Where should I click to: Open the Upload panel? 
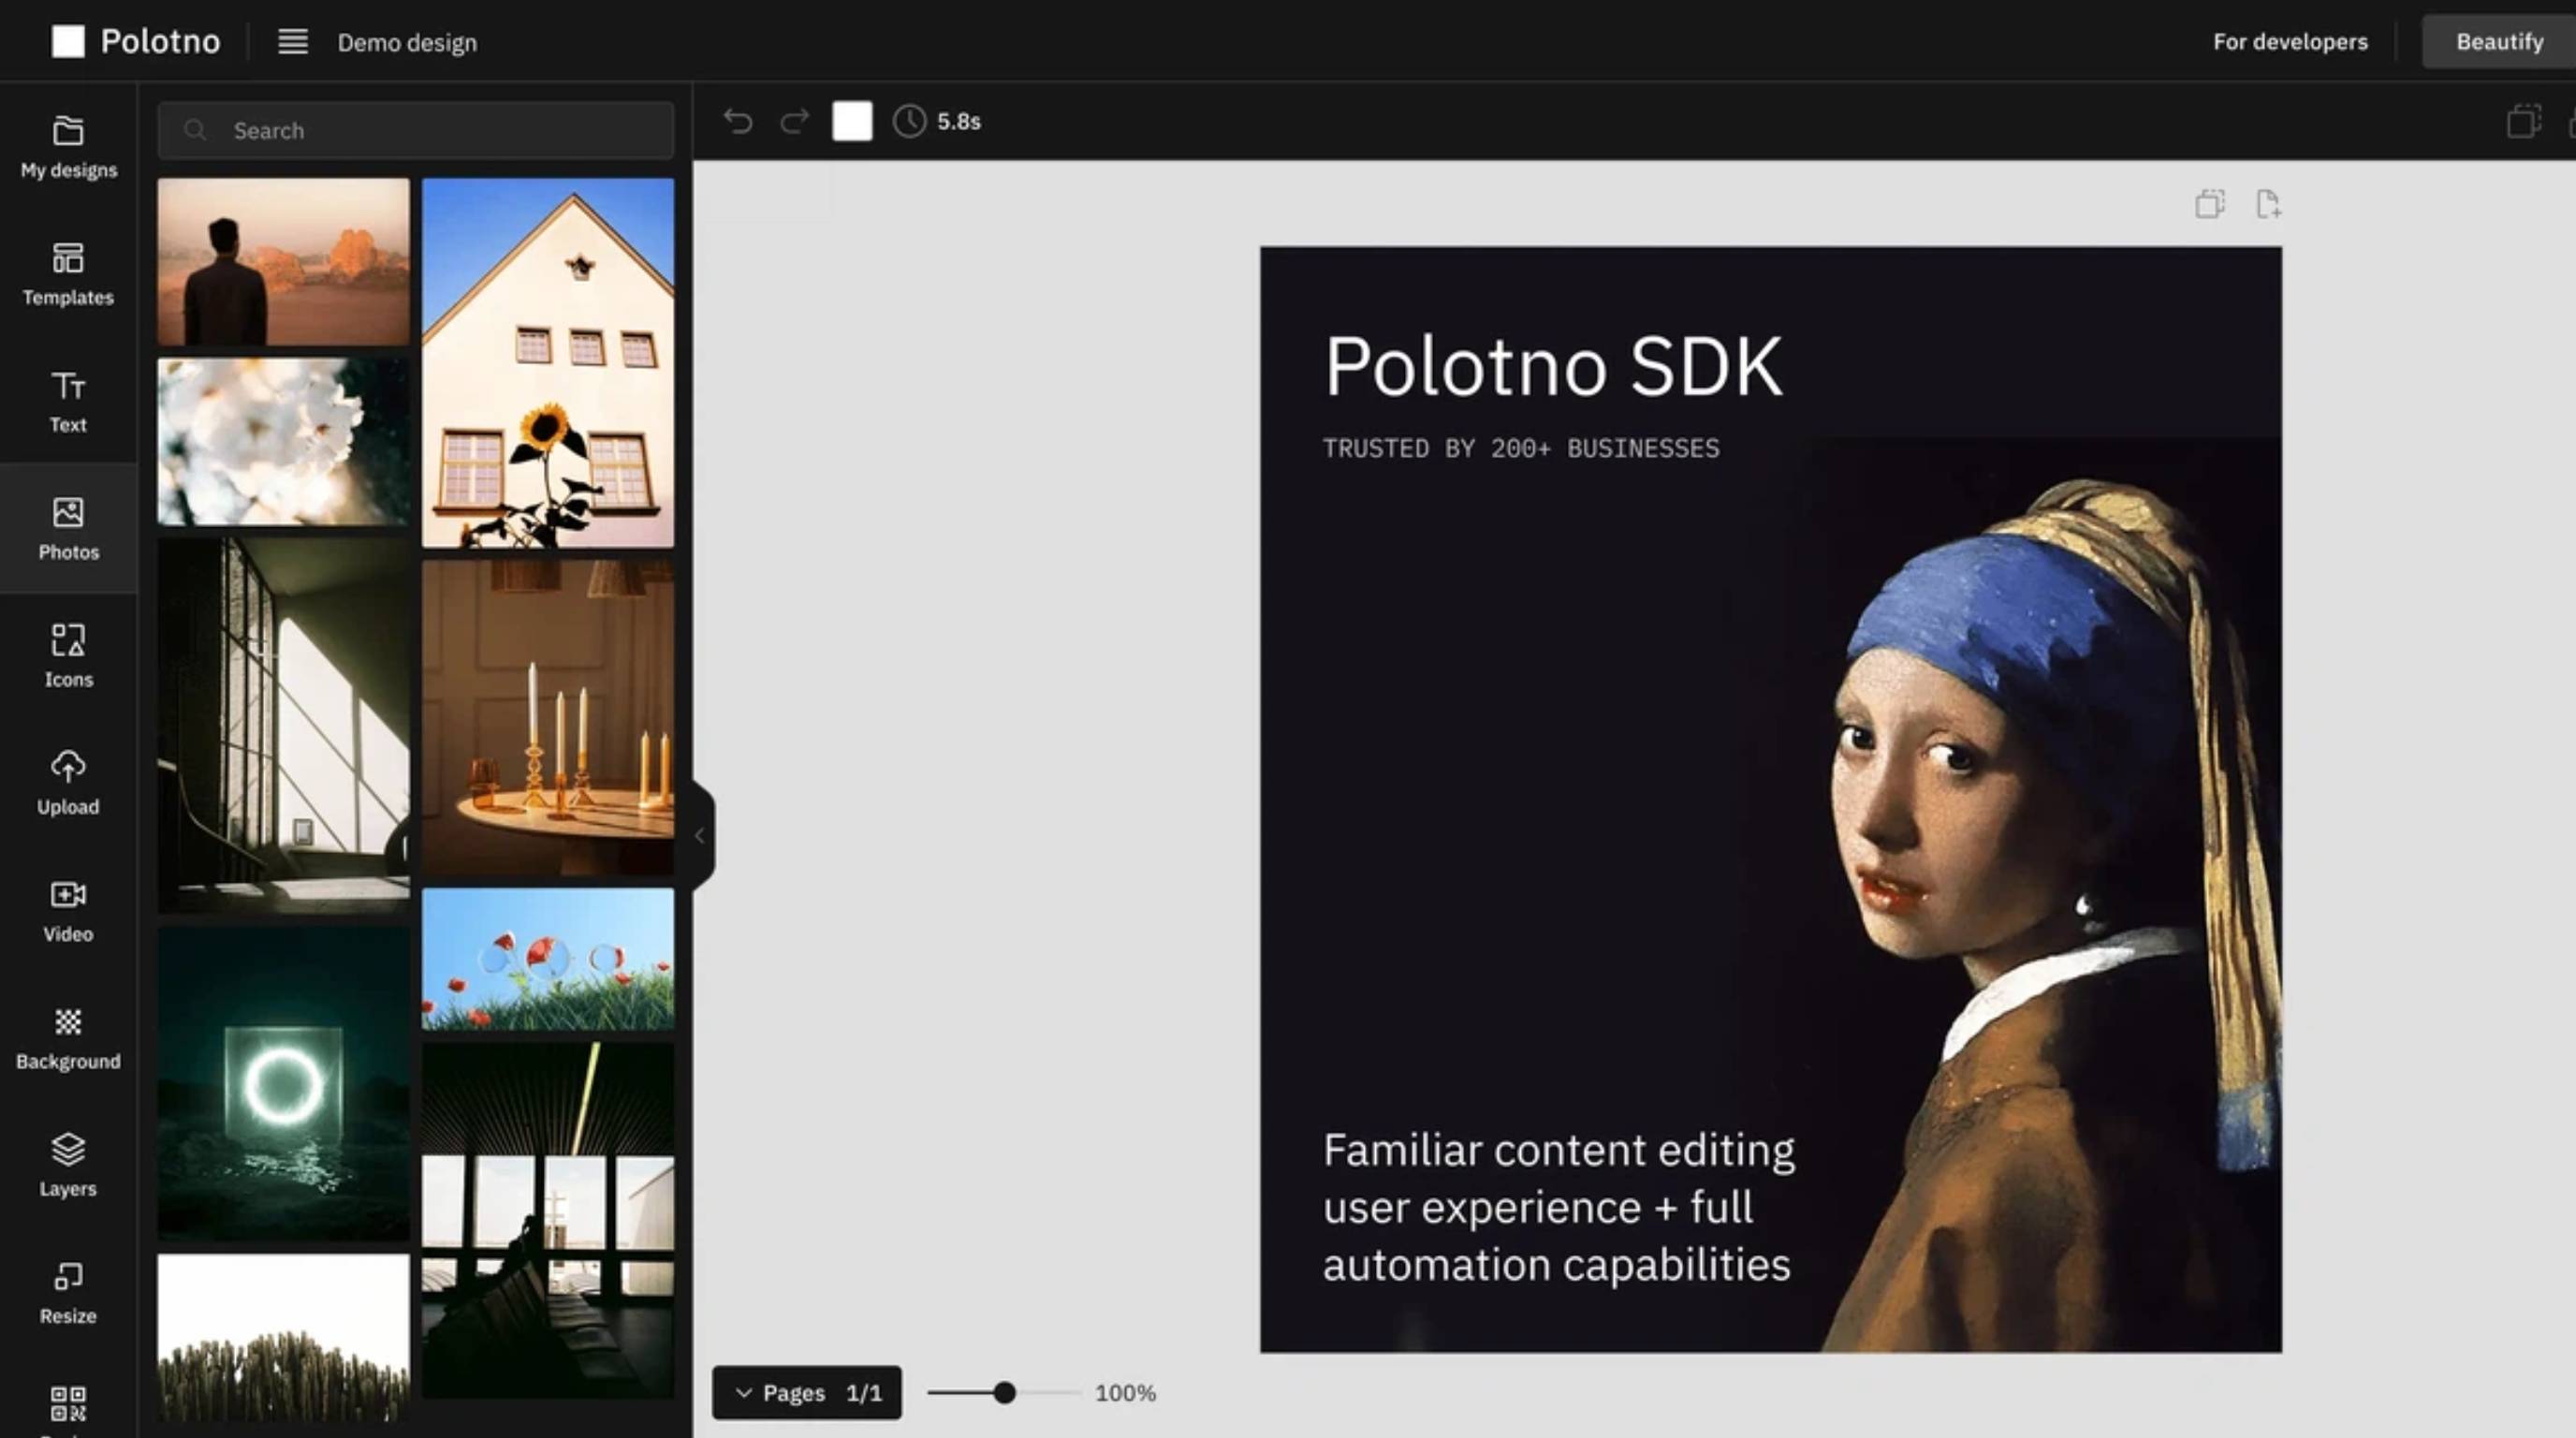pyautogui.click(x=68, y=783)
